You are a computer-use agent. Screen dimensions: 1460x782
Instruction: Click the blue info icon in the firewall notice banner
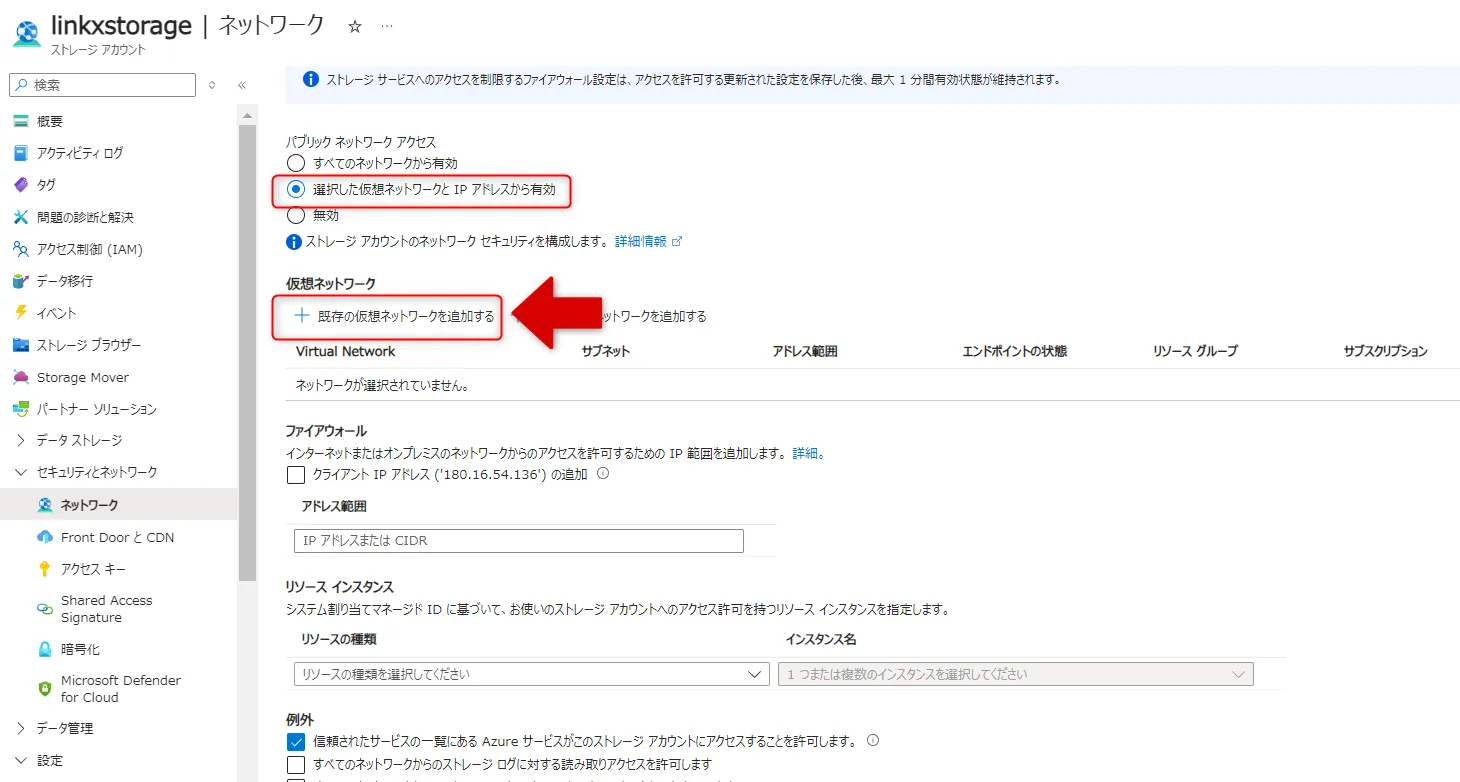pos(311,79)
